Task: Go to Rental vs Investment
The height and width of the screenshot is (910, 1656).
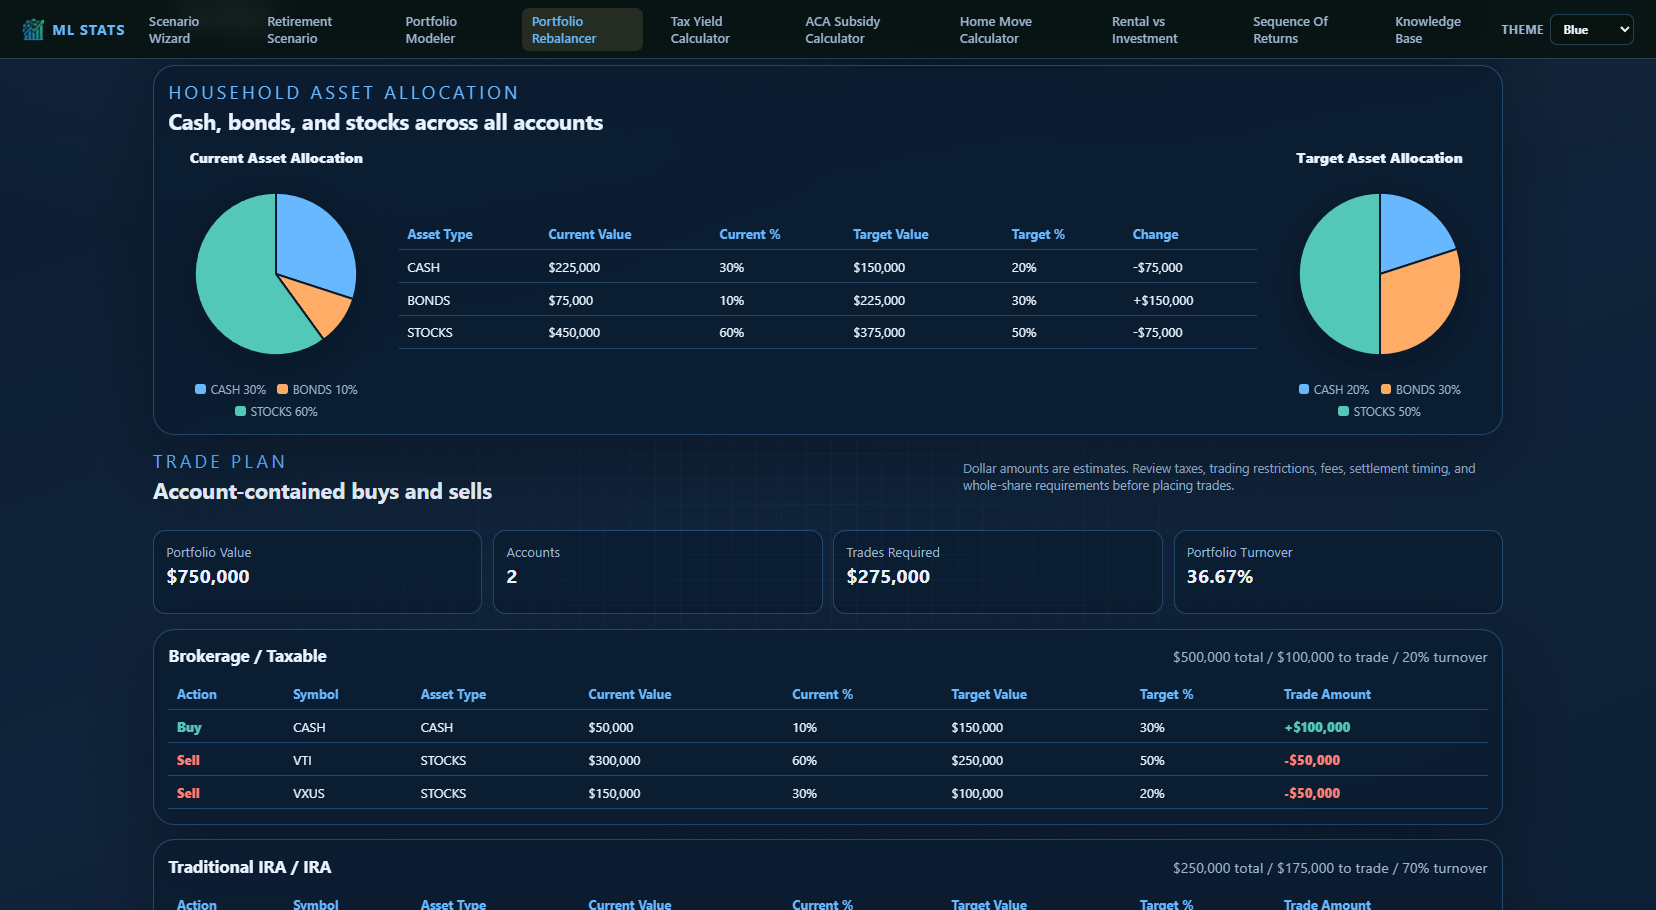Action: [1145, 30]
